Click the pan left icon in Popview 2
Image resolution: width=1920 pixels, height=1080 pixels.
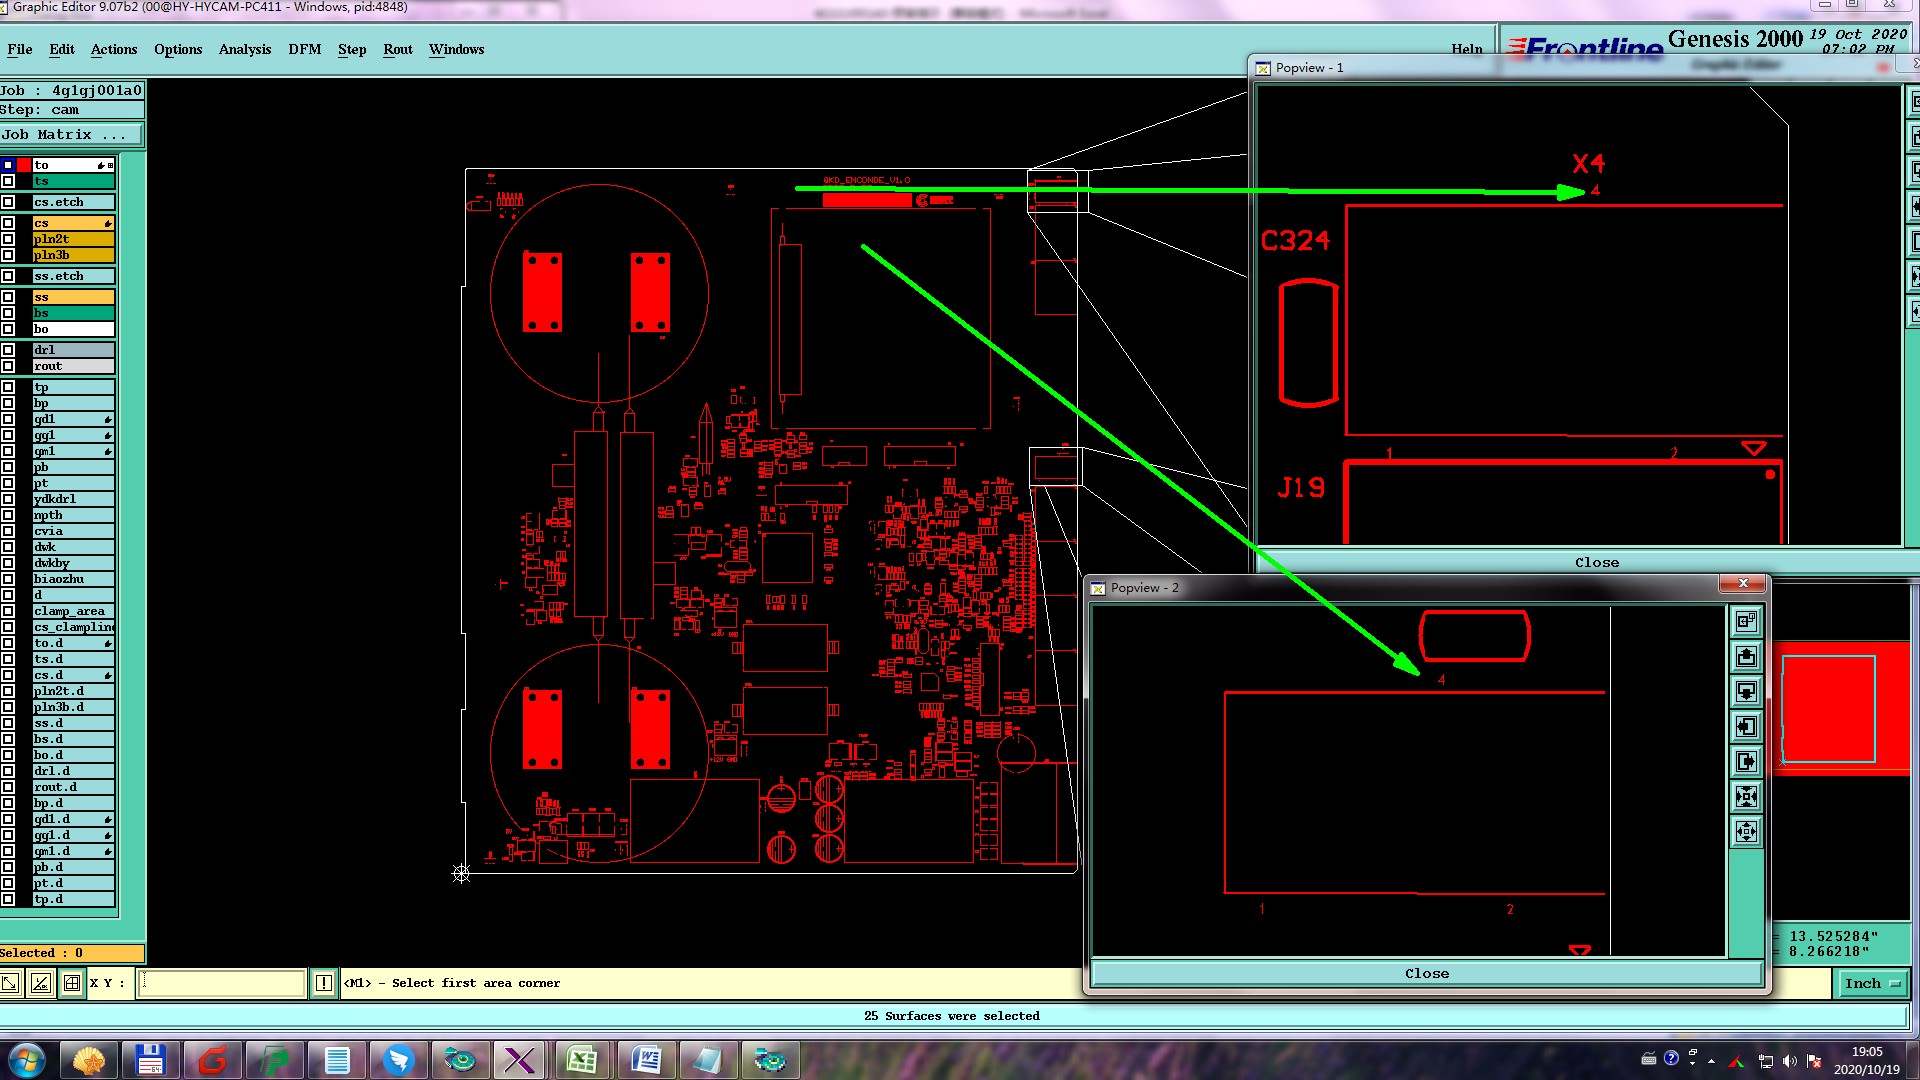click(1746, 727)
